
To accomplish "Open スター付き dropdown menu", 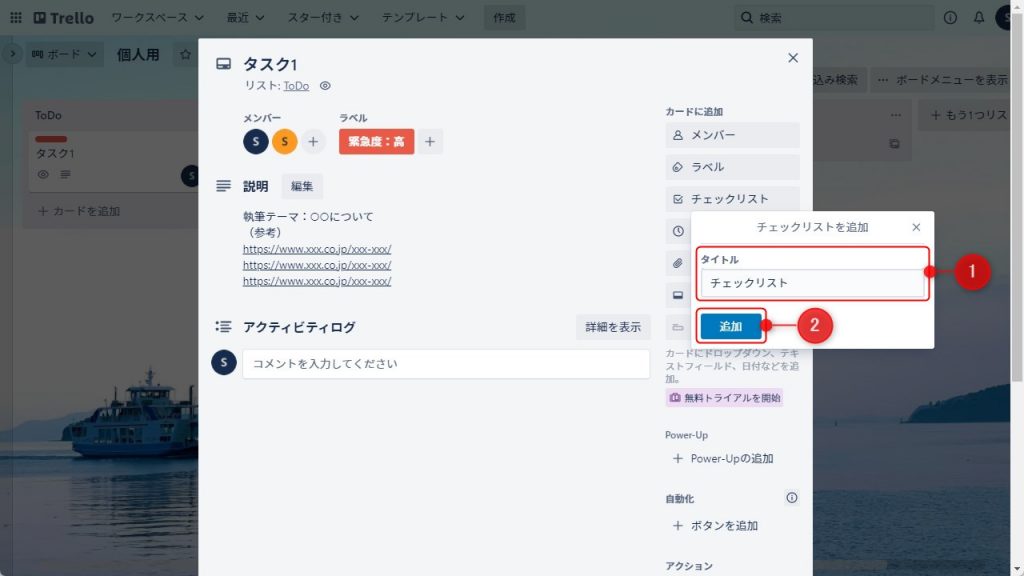I will (x=323, y=18).
